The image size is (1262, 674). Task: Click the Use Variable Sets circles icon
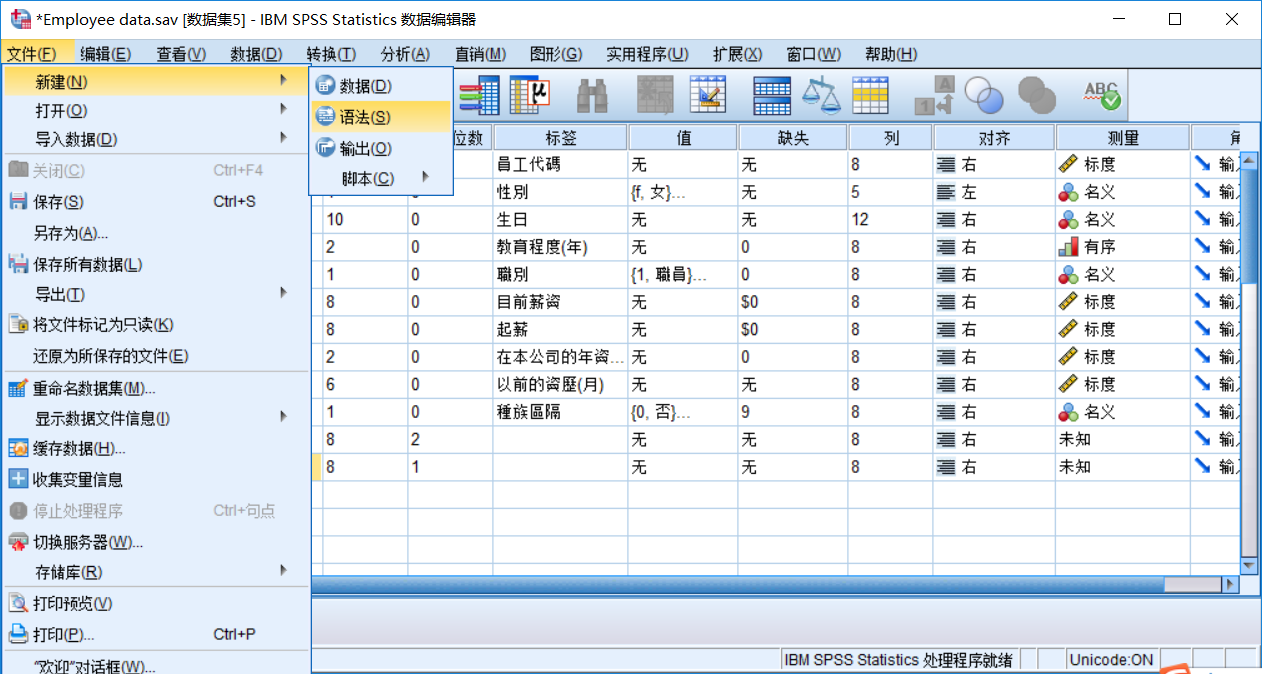pos(984,95)
